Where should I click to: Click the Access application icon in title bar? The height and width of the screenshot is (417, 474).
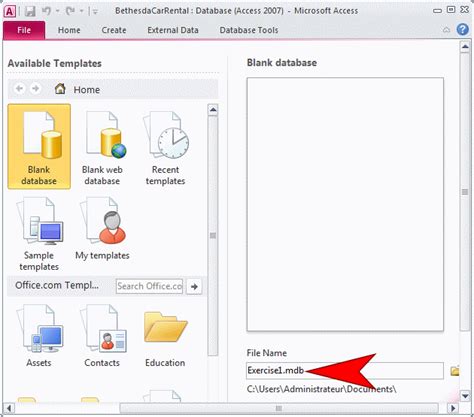[x=10, y=11]
